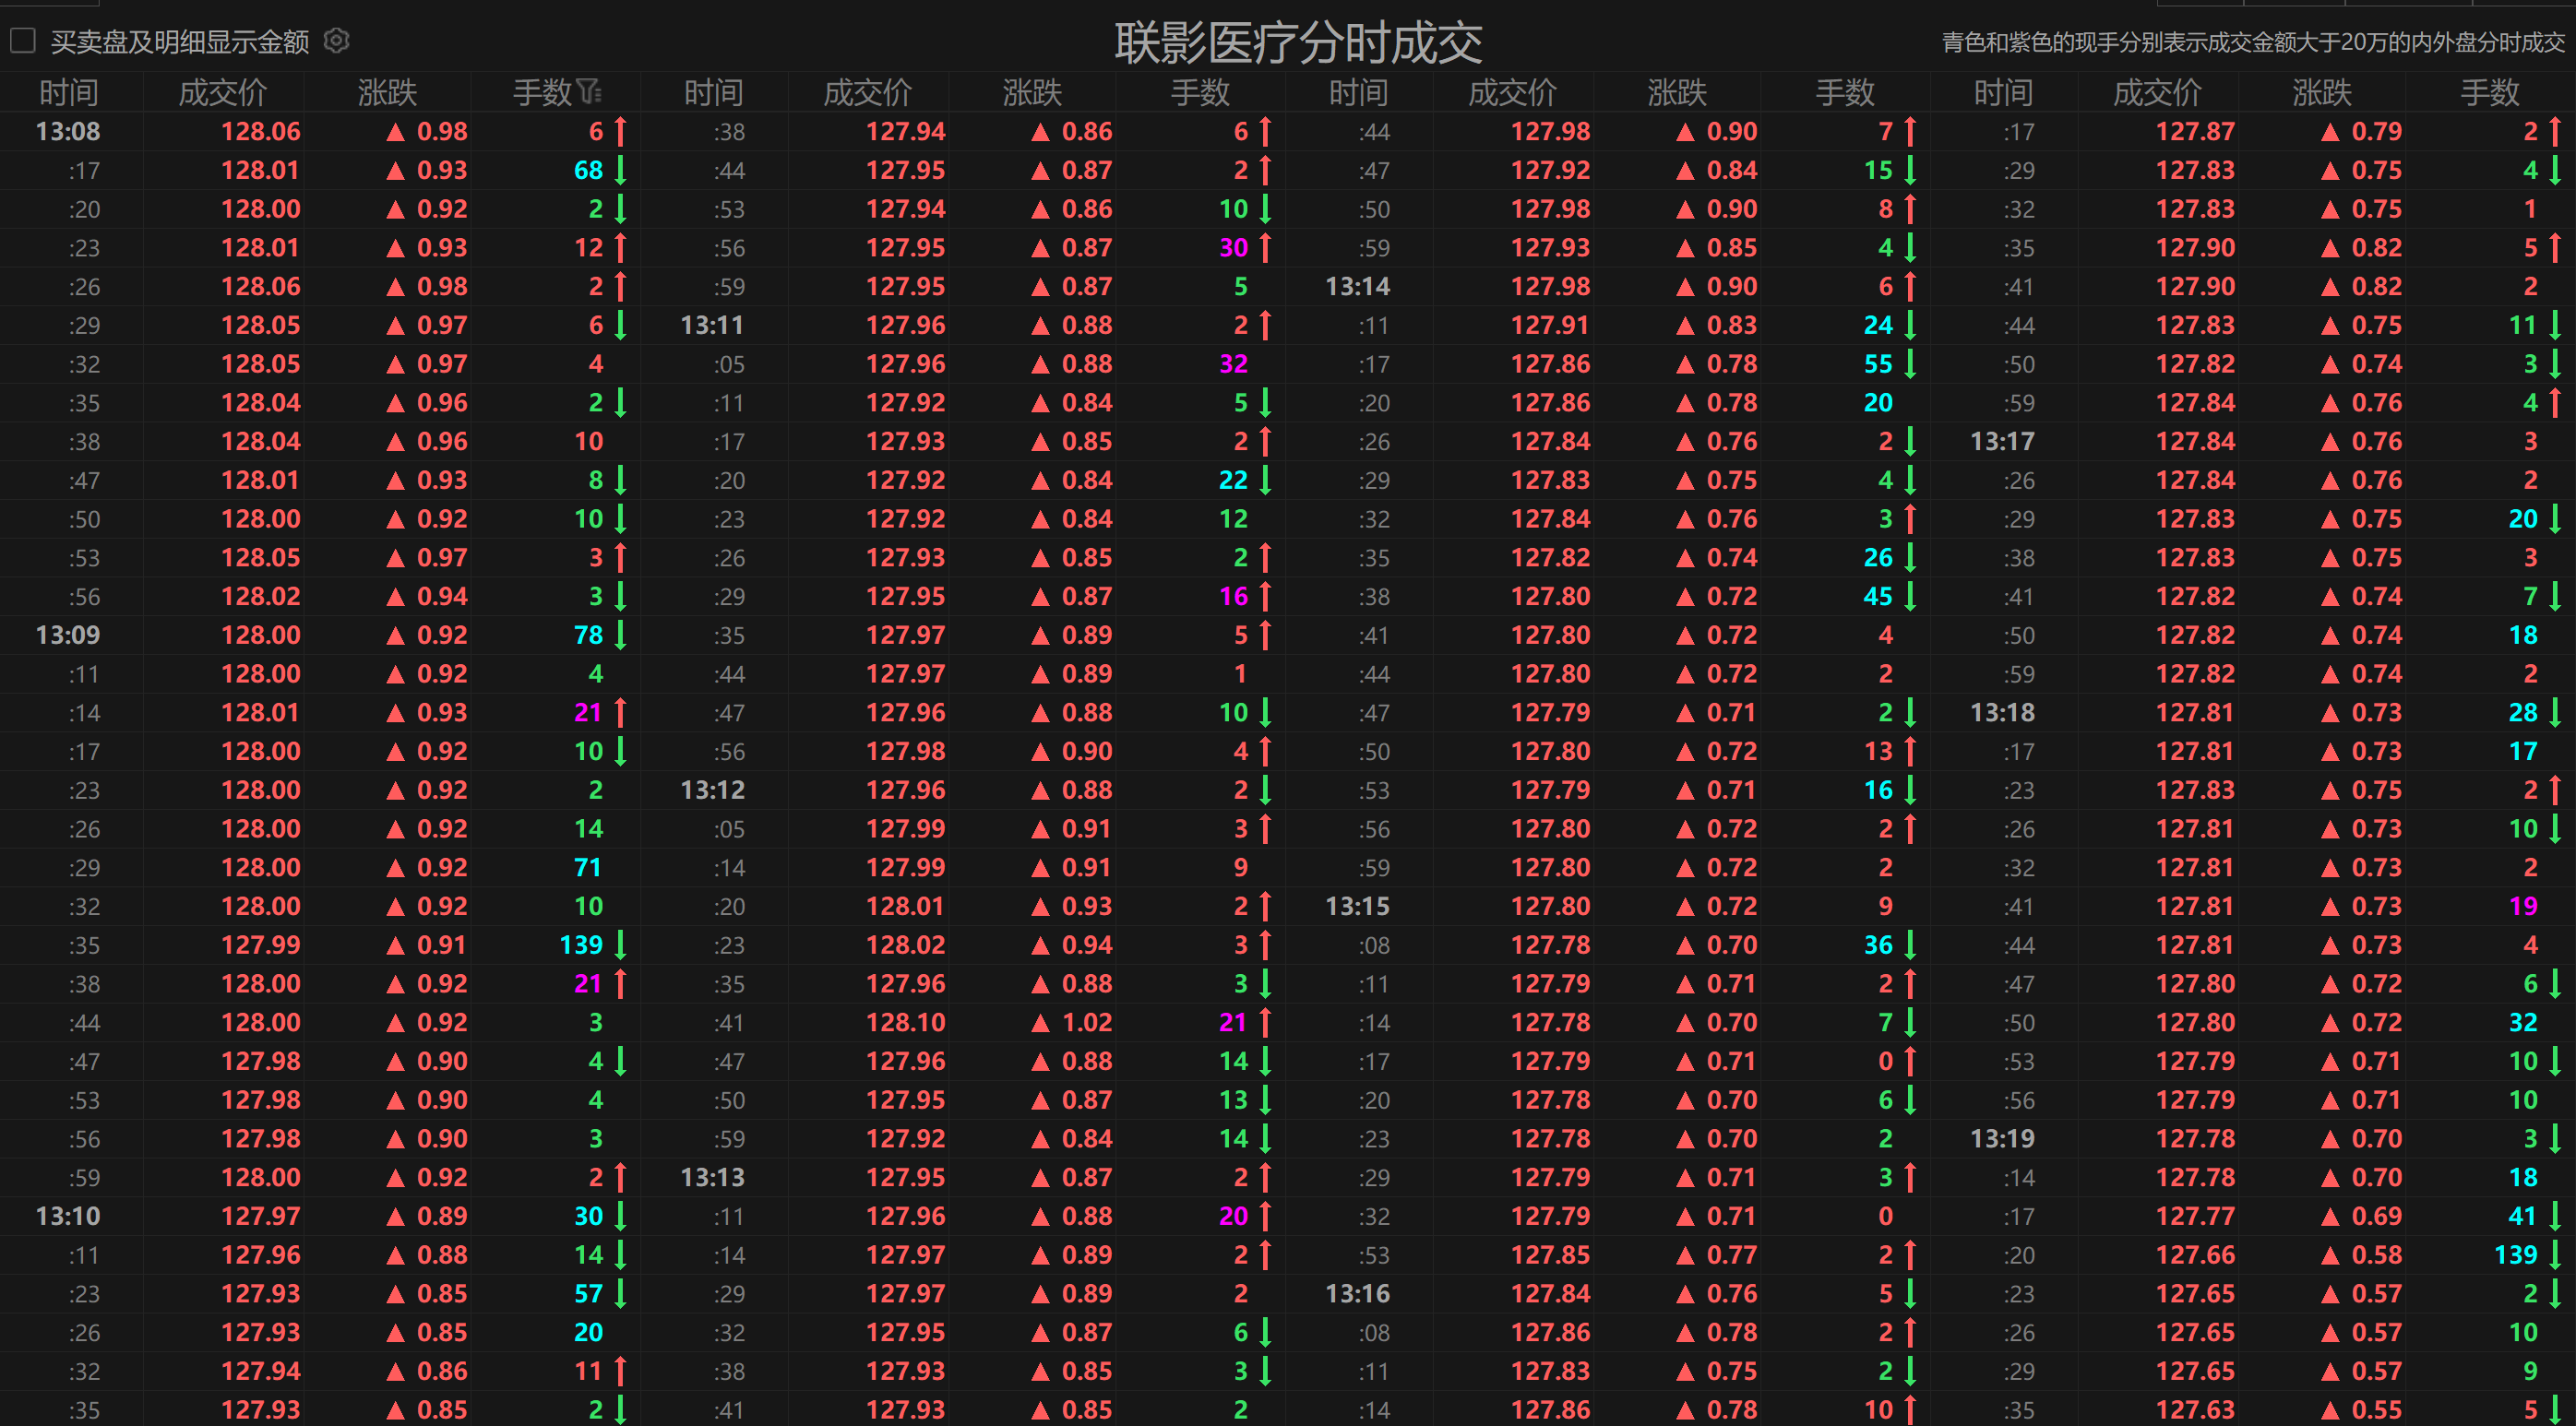The image size is (2576, 1426).
Task: Click the red up arrow in 13:08 row
Action: (620, 131)
